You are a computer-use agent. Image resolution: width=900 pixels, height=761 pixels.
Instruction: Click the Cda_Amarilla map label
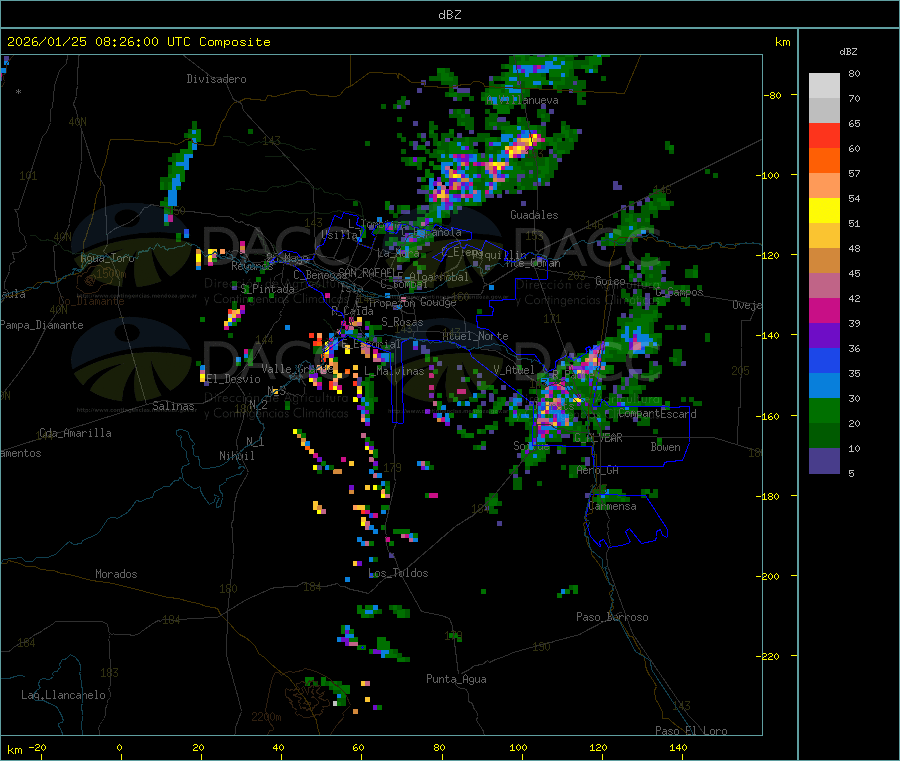(x=75, y=433)
